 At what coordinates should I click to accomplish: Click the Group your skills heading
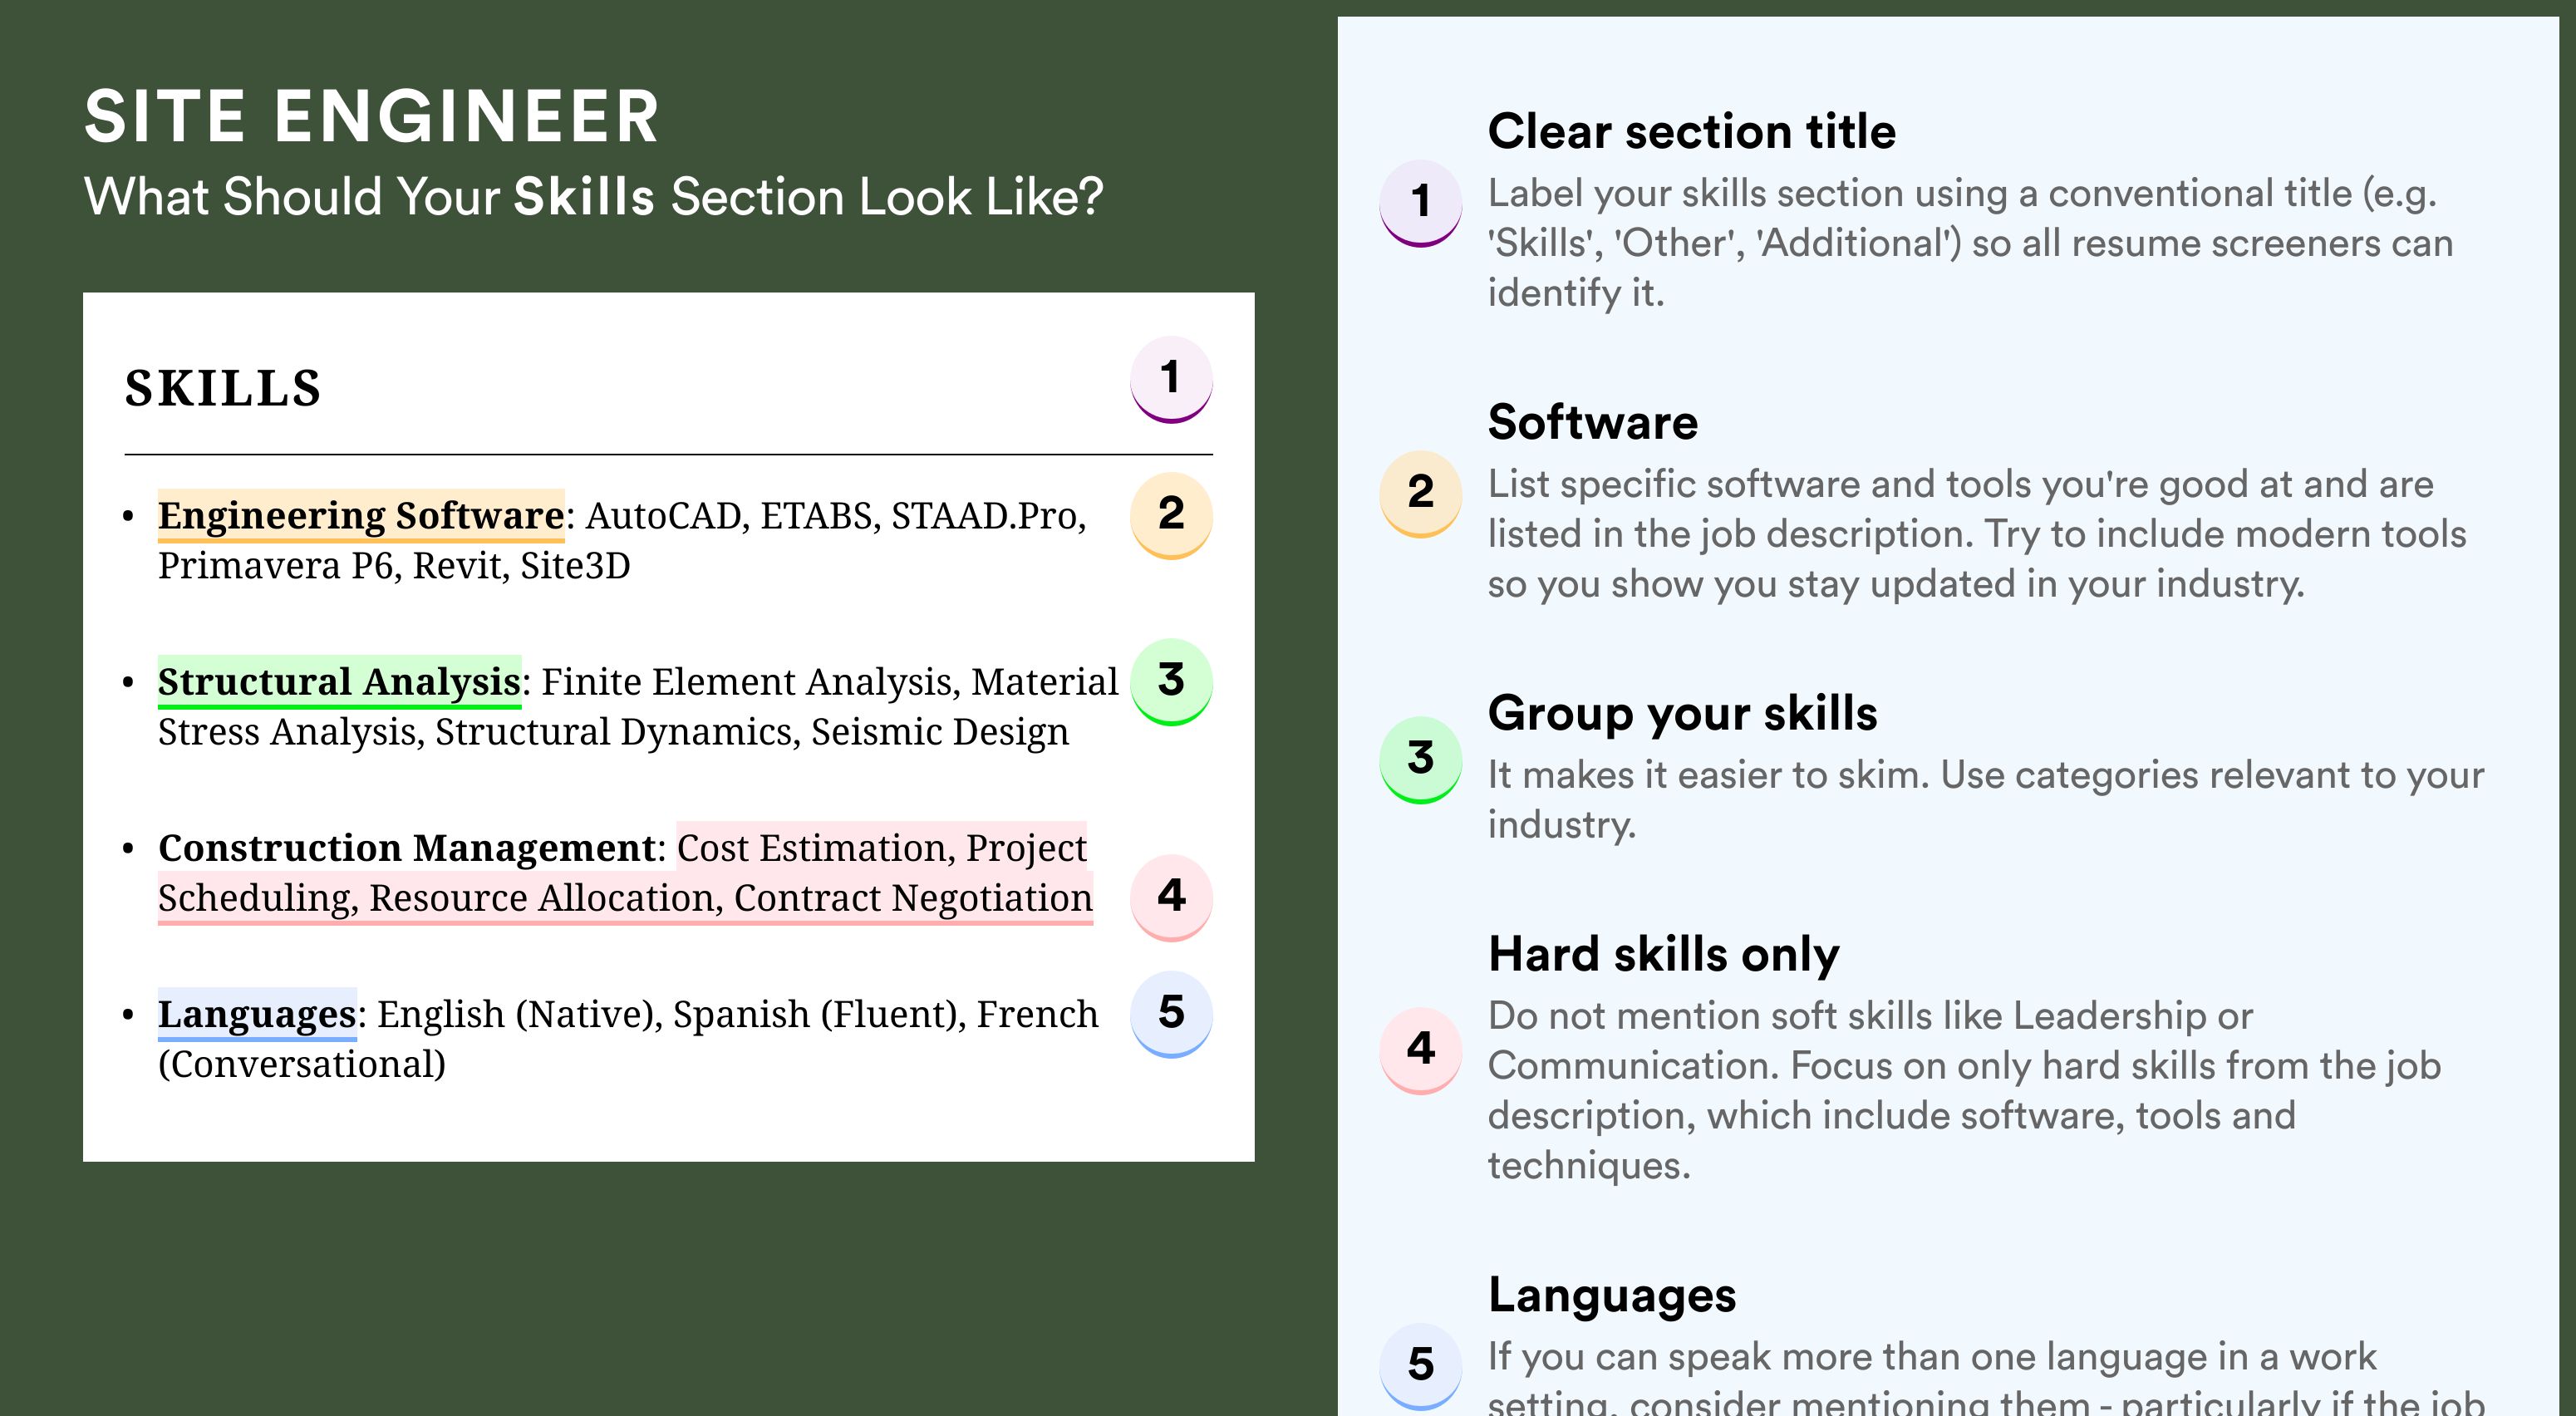tap(1682, 713)
